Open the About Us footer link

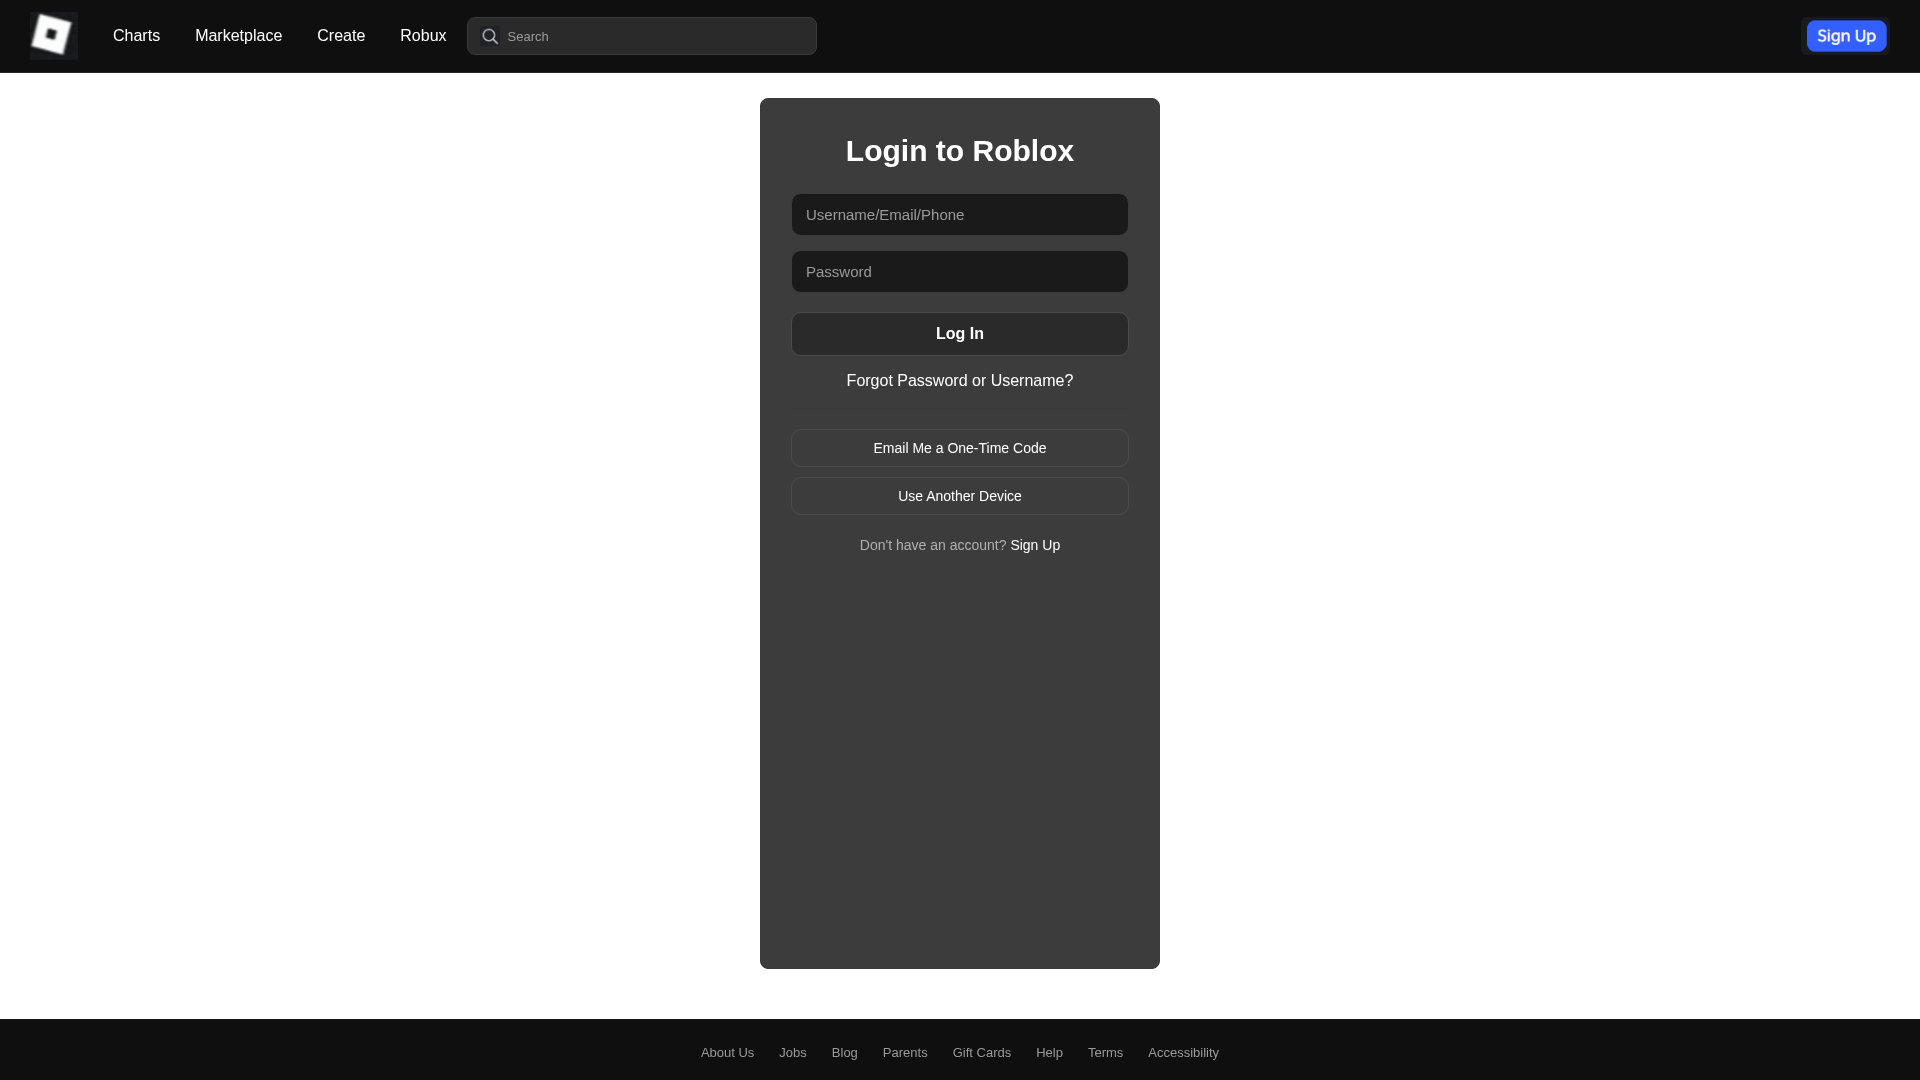point(727,1053)
